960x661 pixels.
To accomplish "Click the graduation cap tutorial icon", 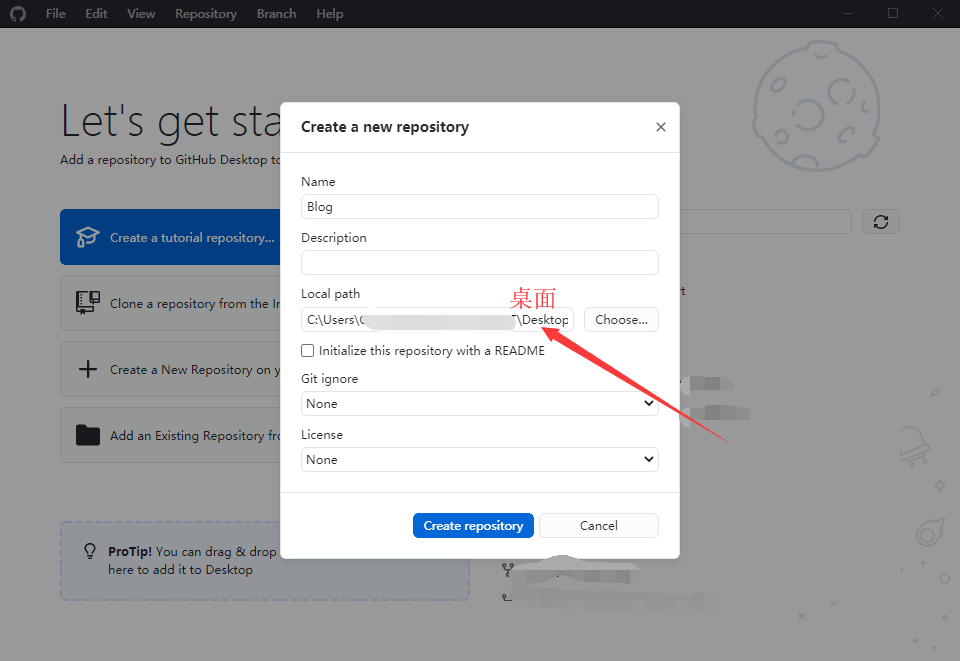I will coord(88,237).
